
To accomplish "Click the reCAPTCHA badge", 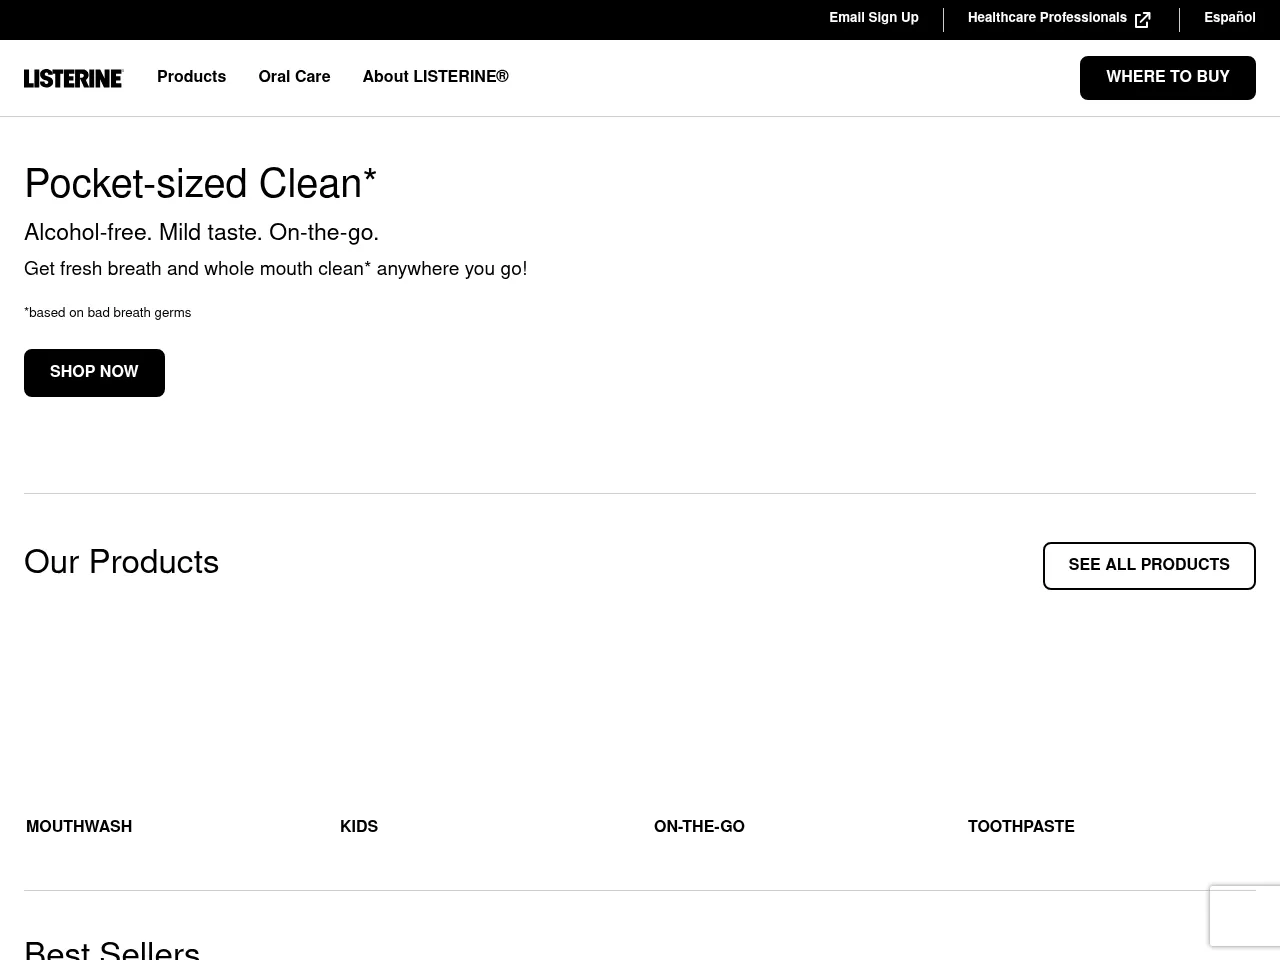I will pyautogui.click(x=1245, y=916).
